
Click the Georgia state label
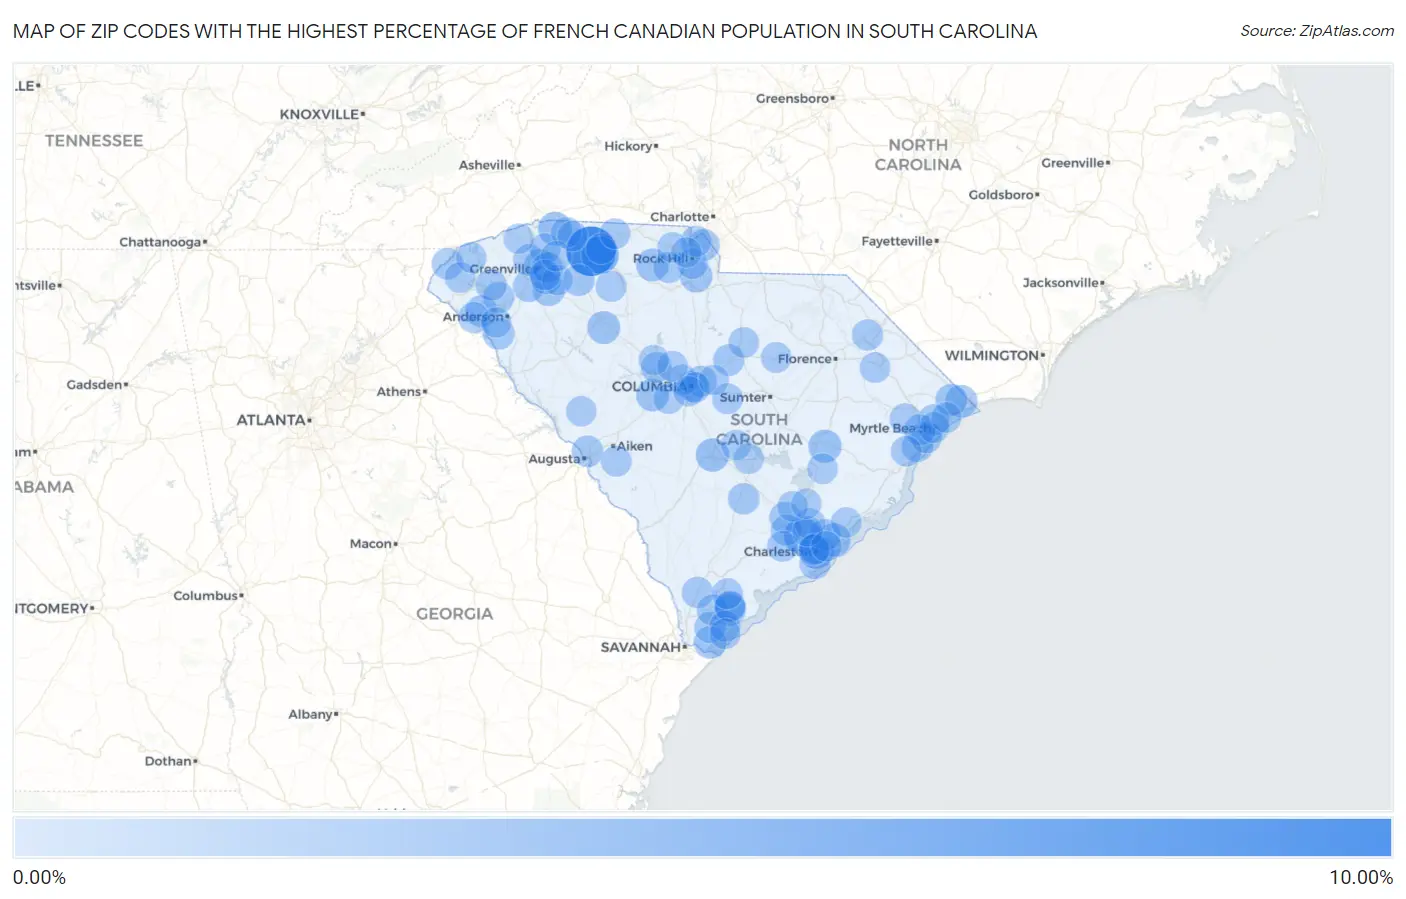pyautogui.click(x=455, y=614)
